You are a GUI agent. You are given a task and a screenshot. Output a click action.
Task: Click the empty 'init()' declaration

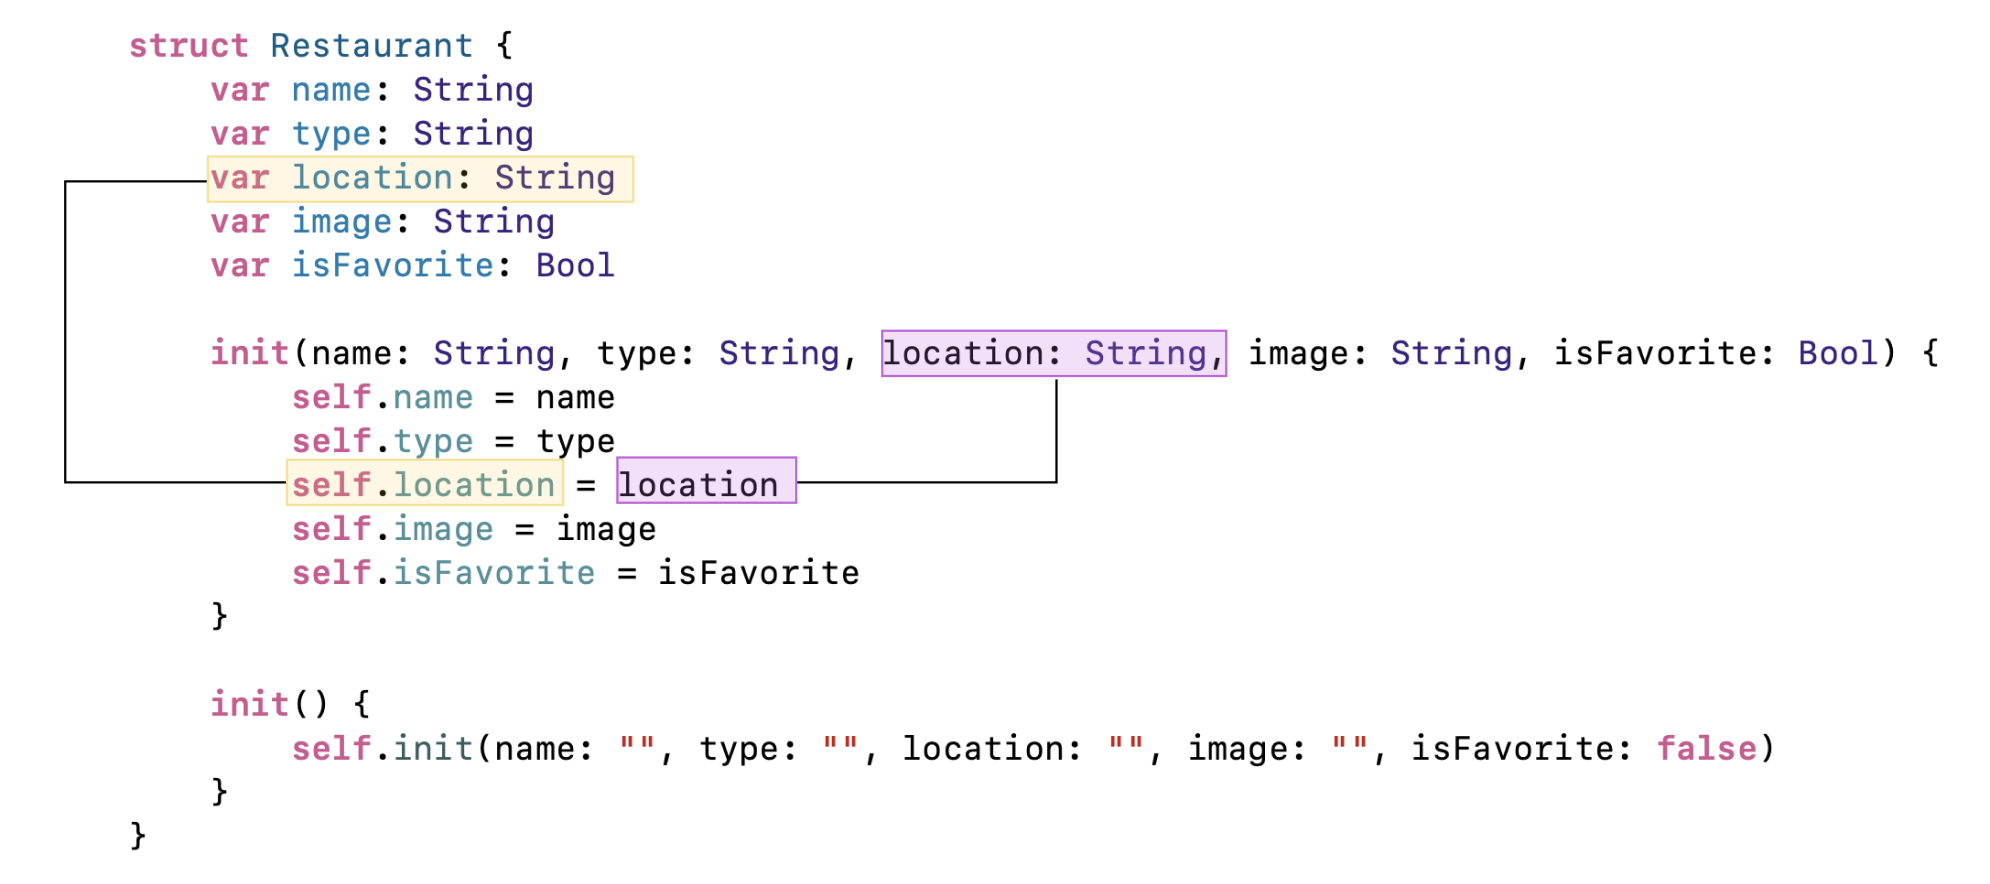pyautogui.click(x=269, y=705)
